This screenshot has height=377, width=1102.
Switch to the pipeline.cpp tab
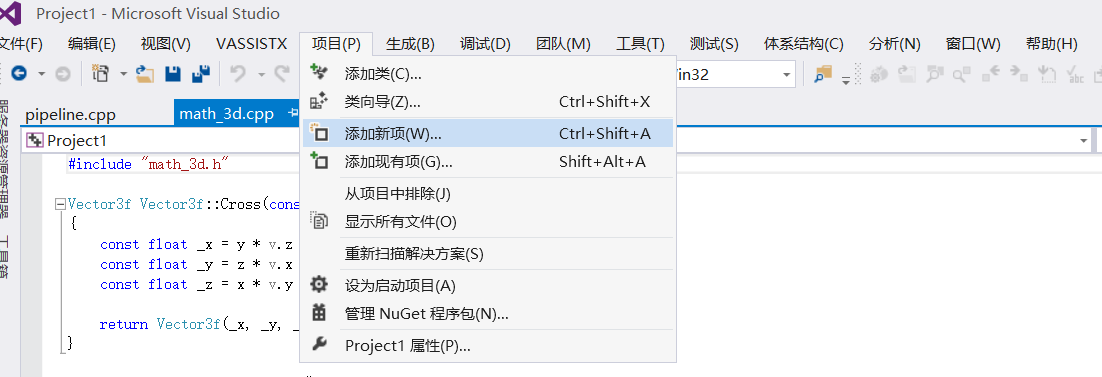coord(71,115)
